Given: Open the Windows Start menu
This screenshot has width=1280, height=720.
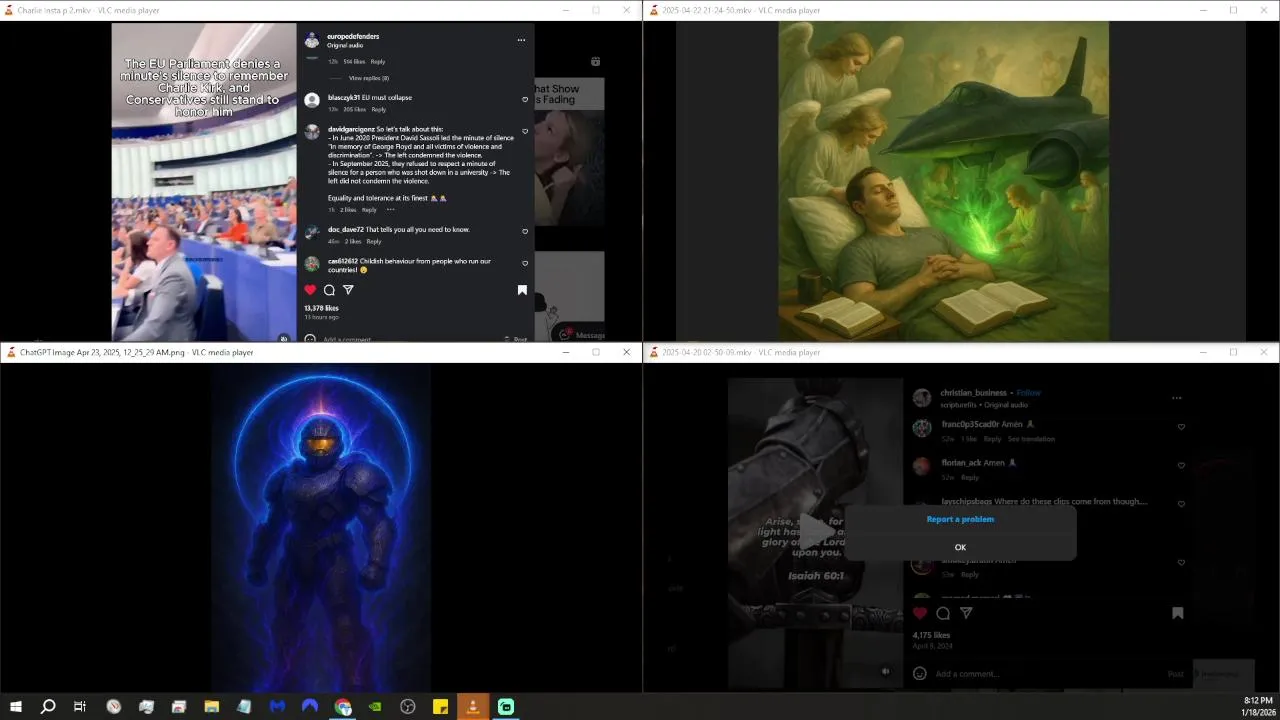Looking at the screenshot, I should pos(16,707).
